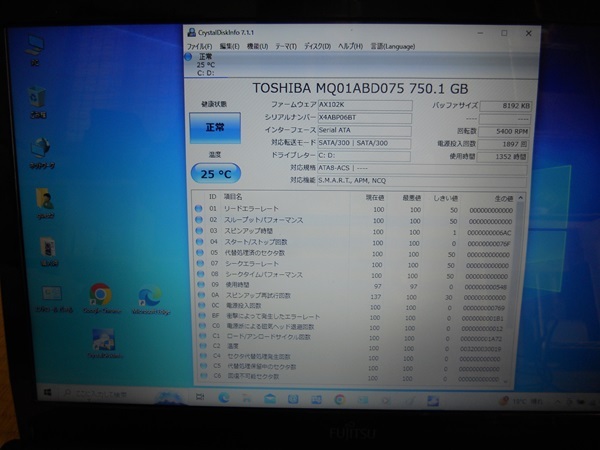Viewport: 600px width, 450px height.
Task: Click the しきい値 column header
Action: [x=445, y=198]
